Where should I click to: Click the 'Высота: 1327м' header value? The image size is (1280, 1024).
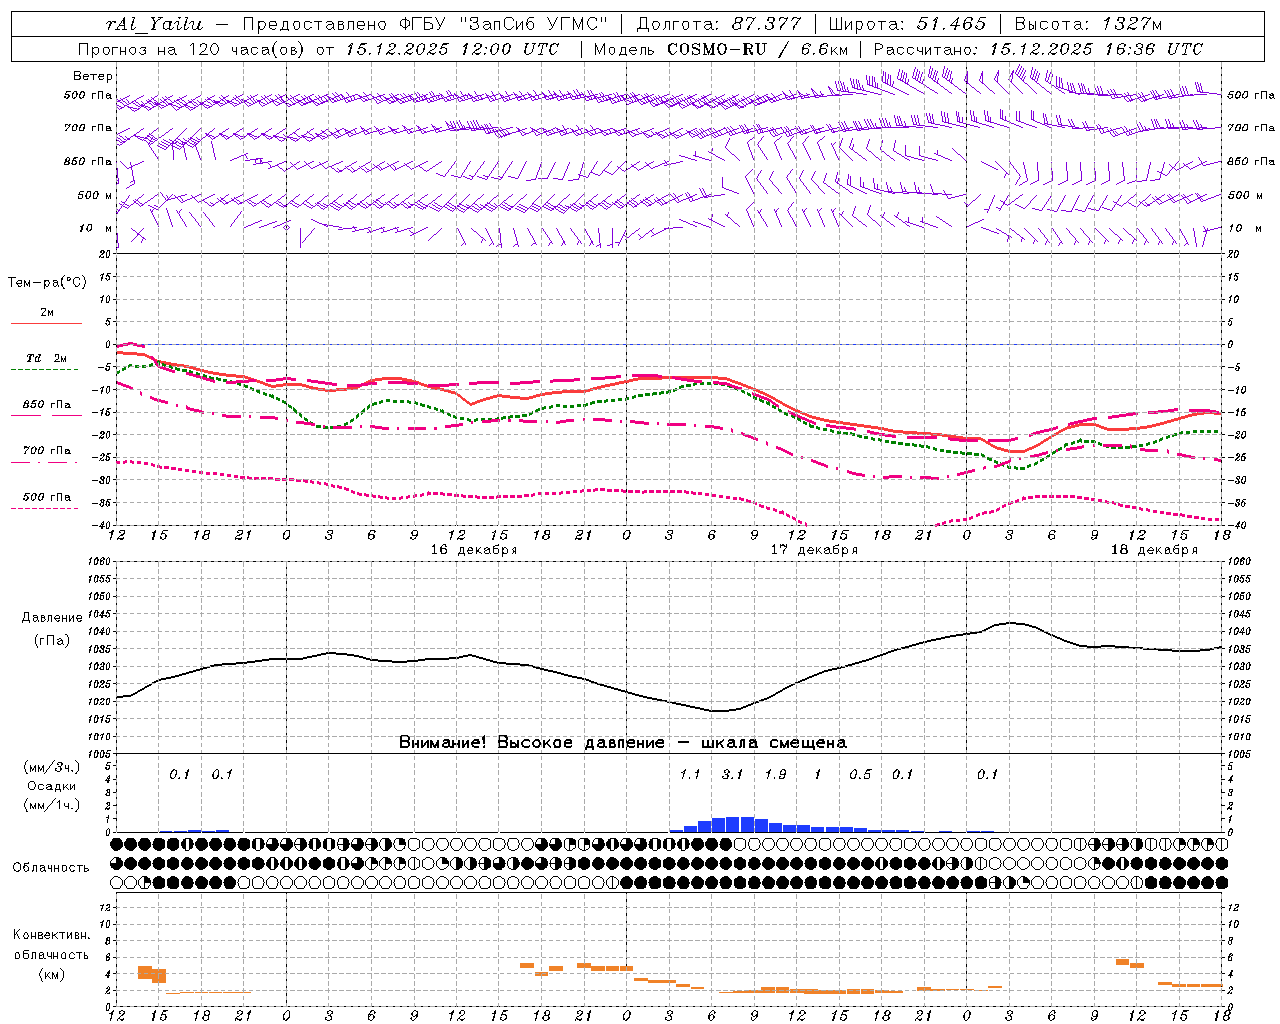tap(1090, 24)
